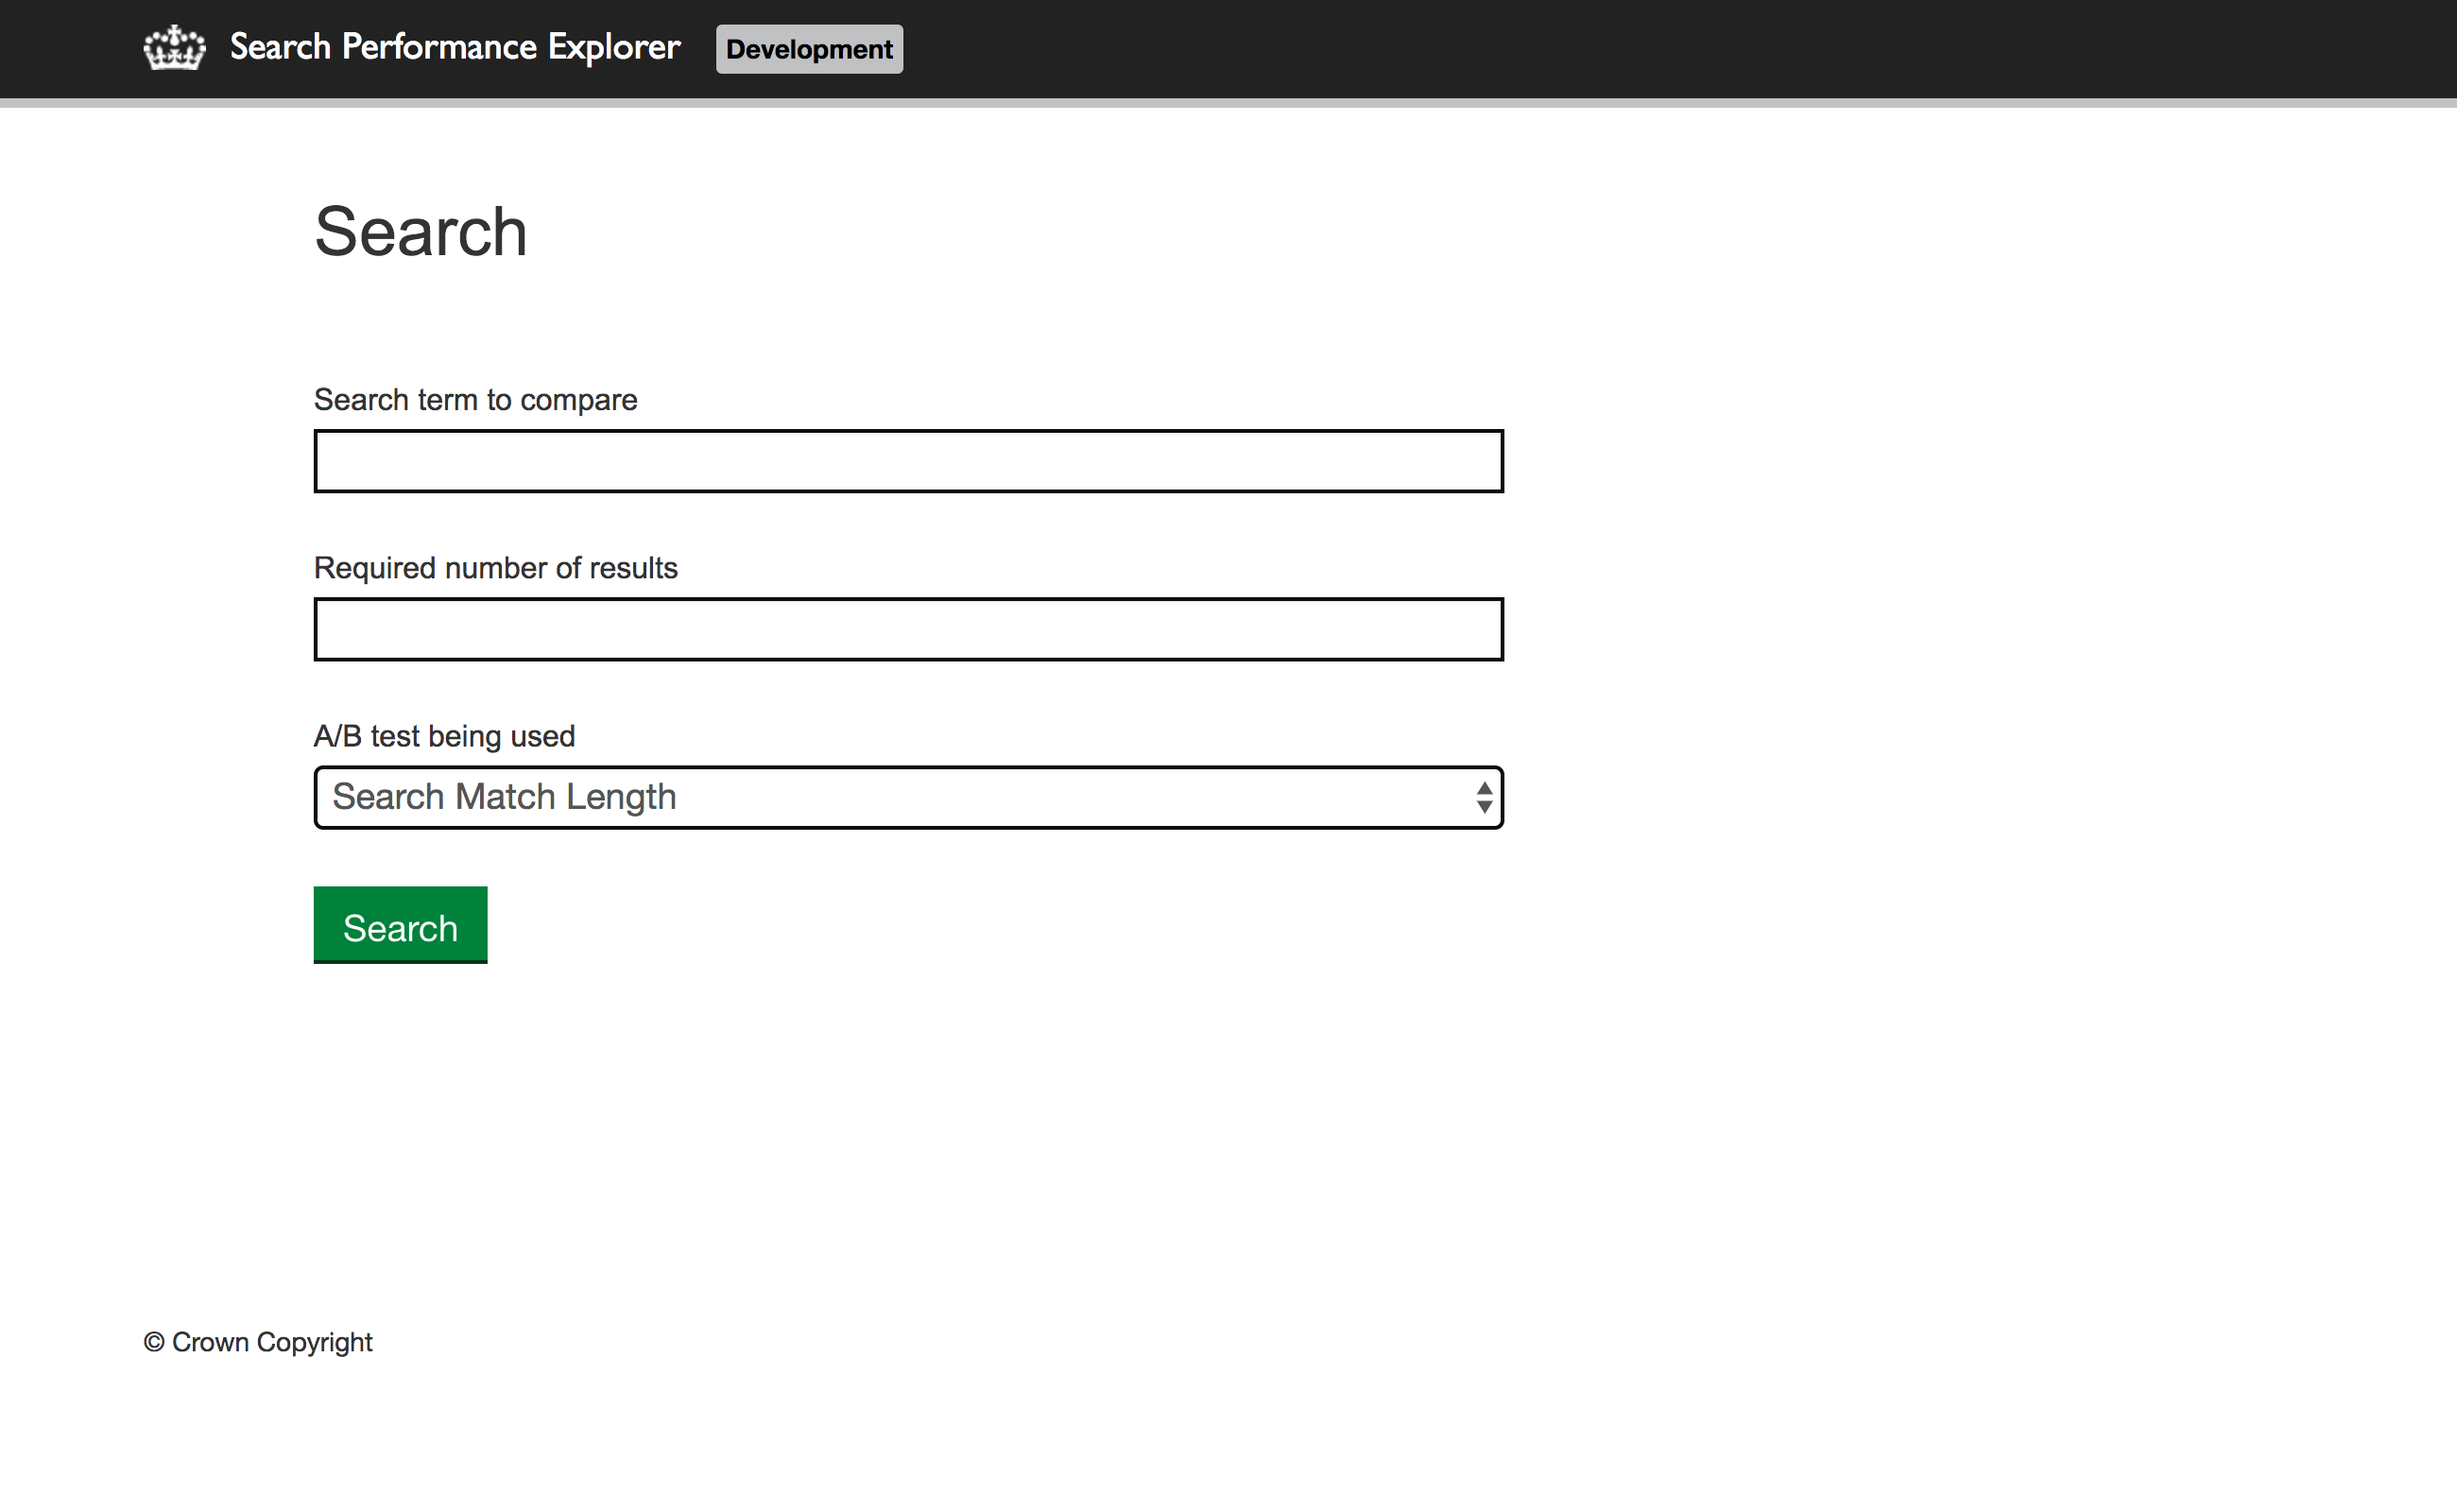Click the Development environment badge
The width and height of the screenshot is (2457, 1512).
point(808,49)
